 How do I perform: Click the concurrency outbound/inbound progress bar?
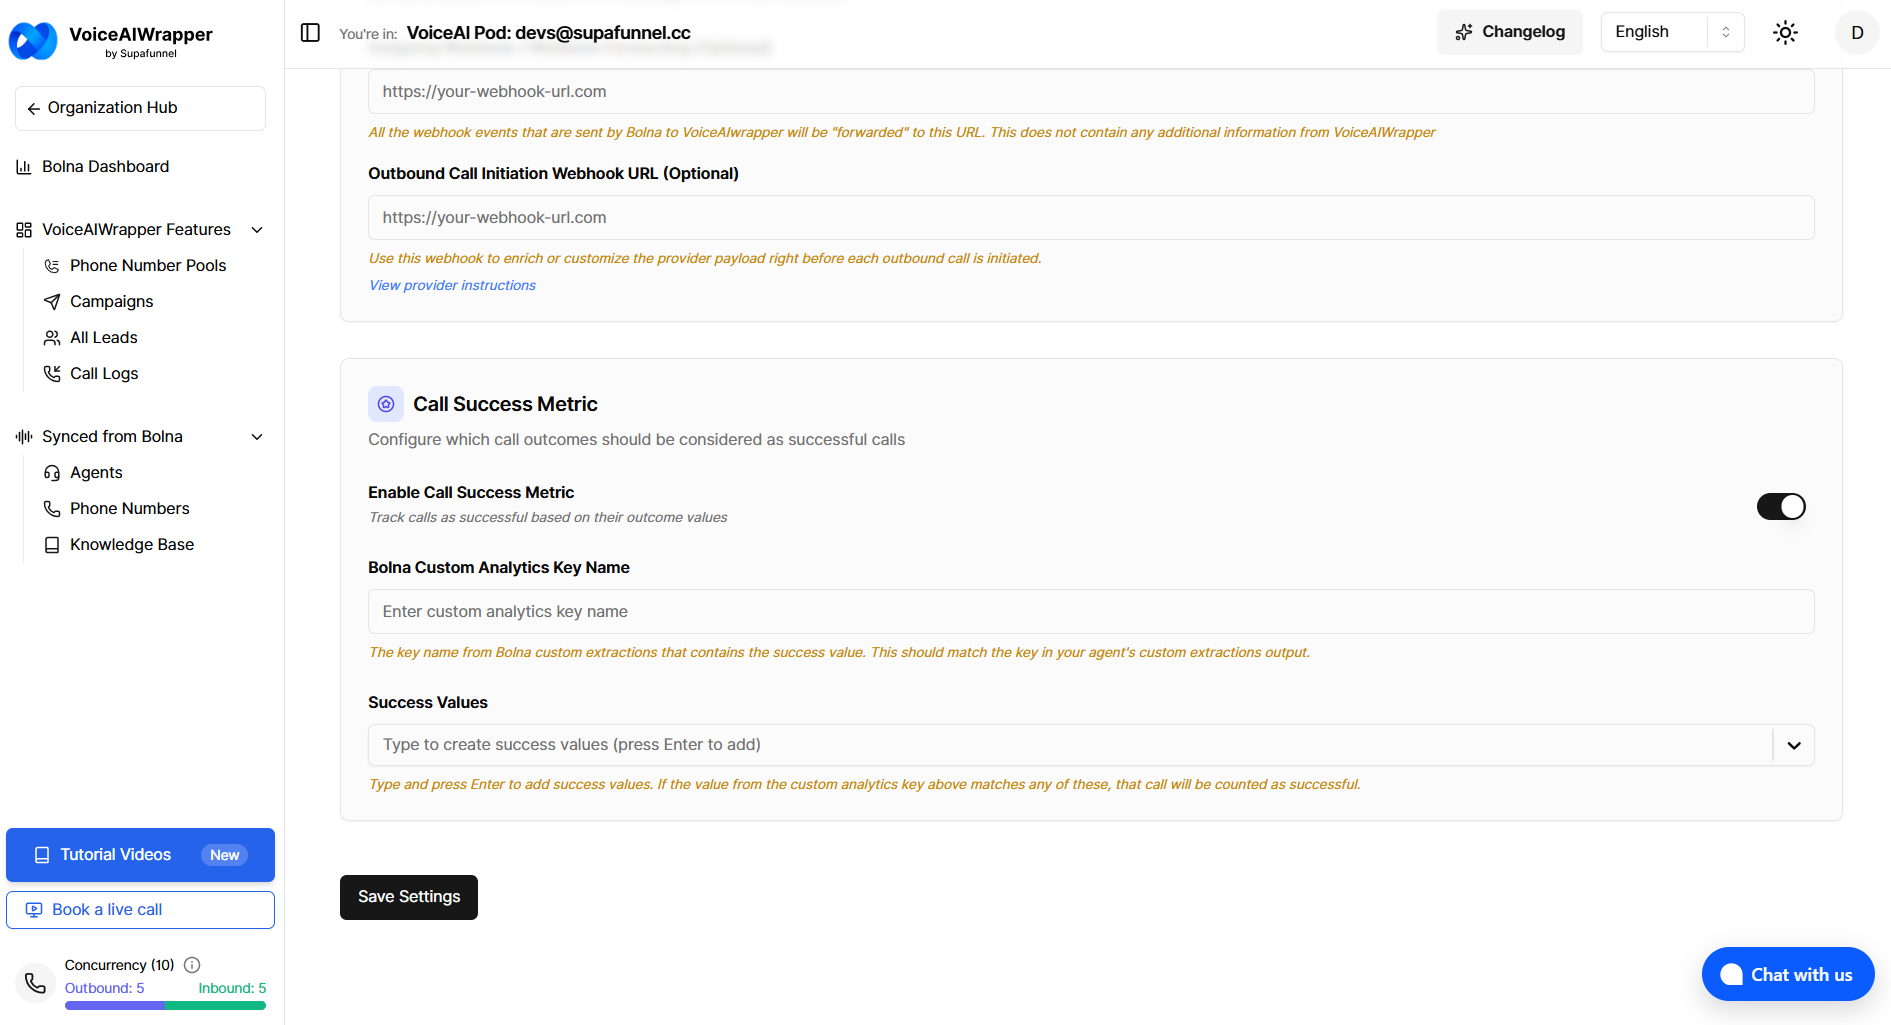point(165,1006)
